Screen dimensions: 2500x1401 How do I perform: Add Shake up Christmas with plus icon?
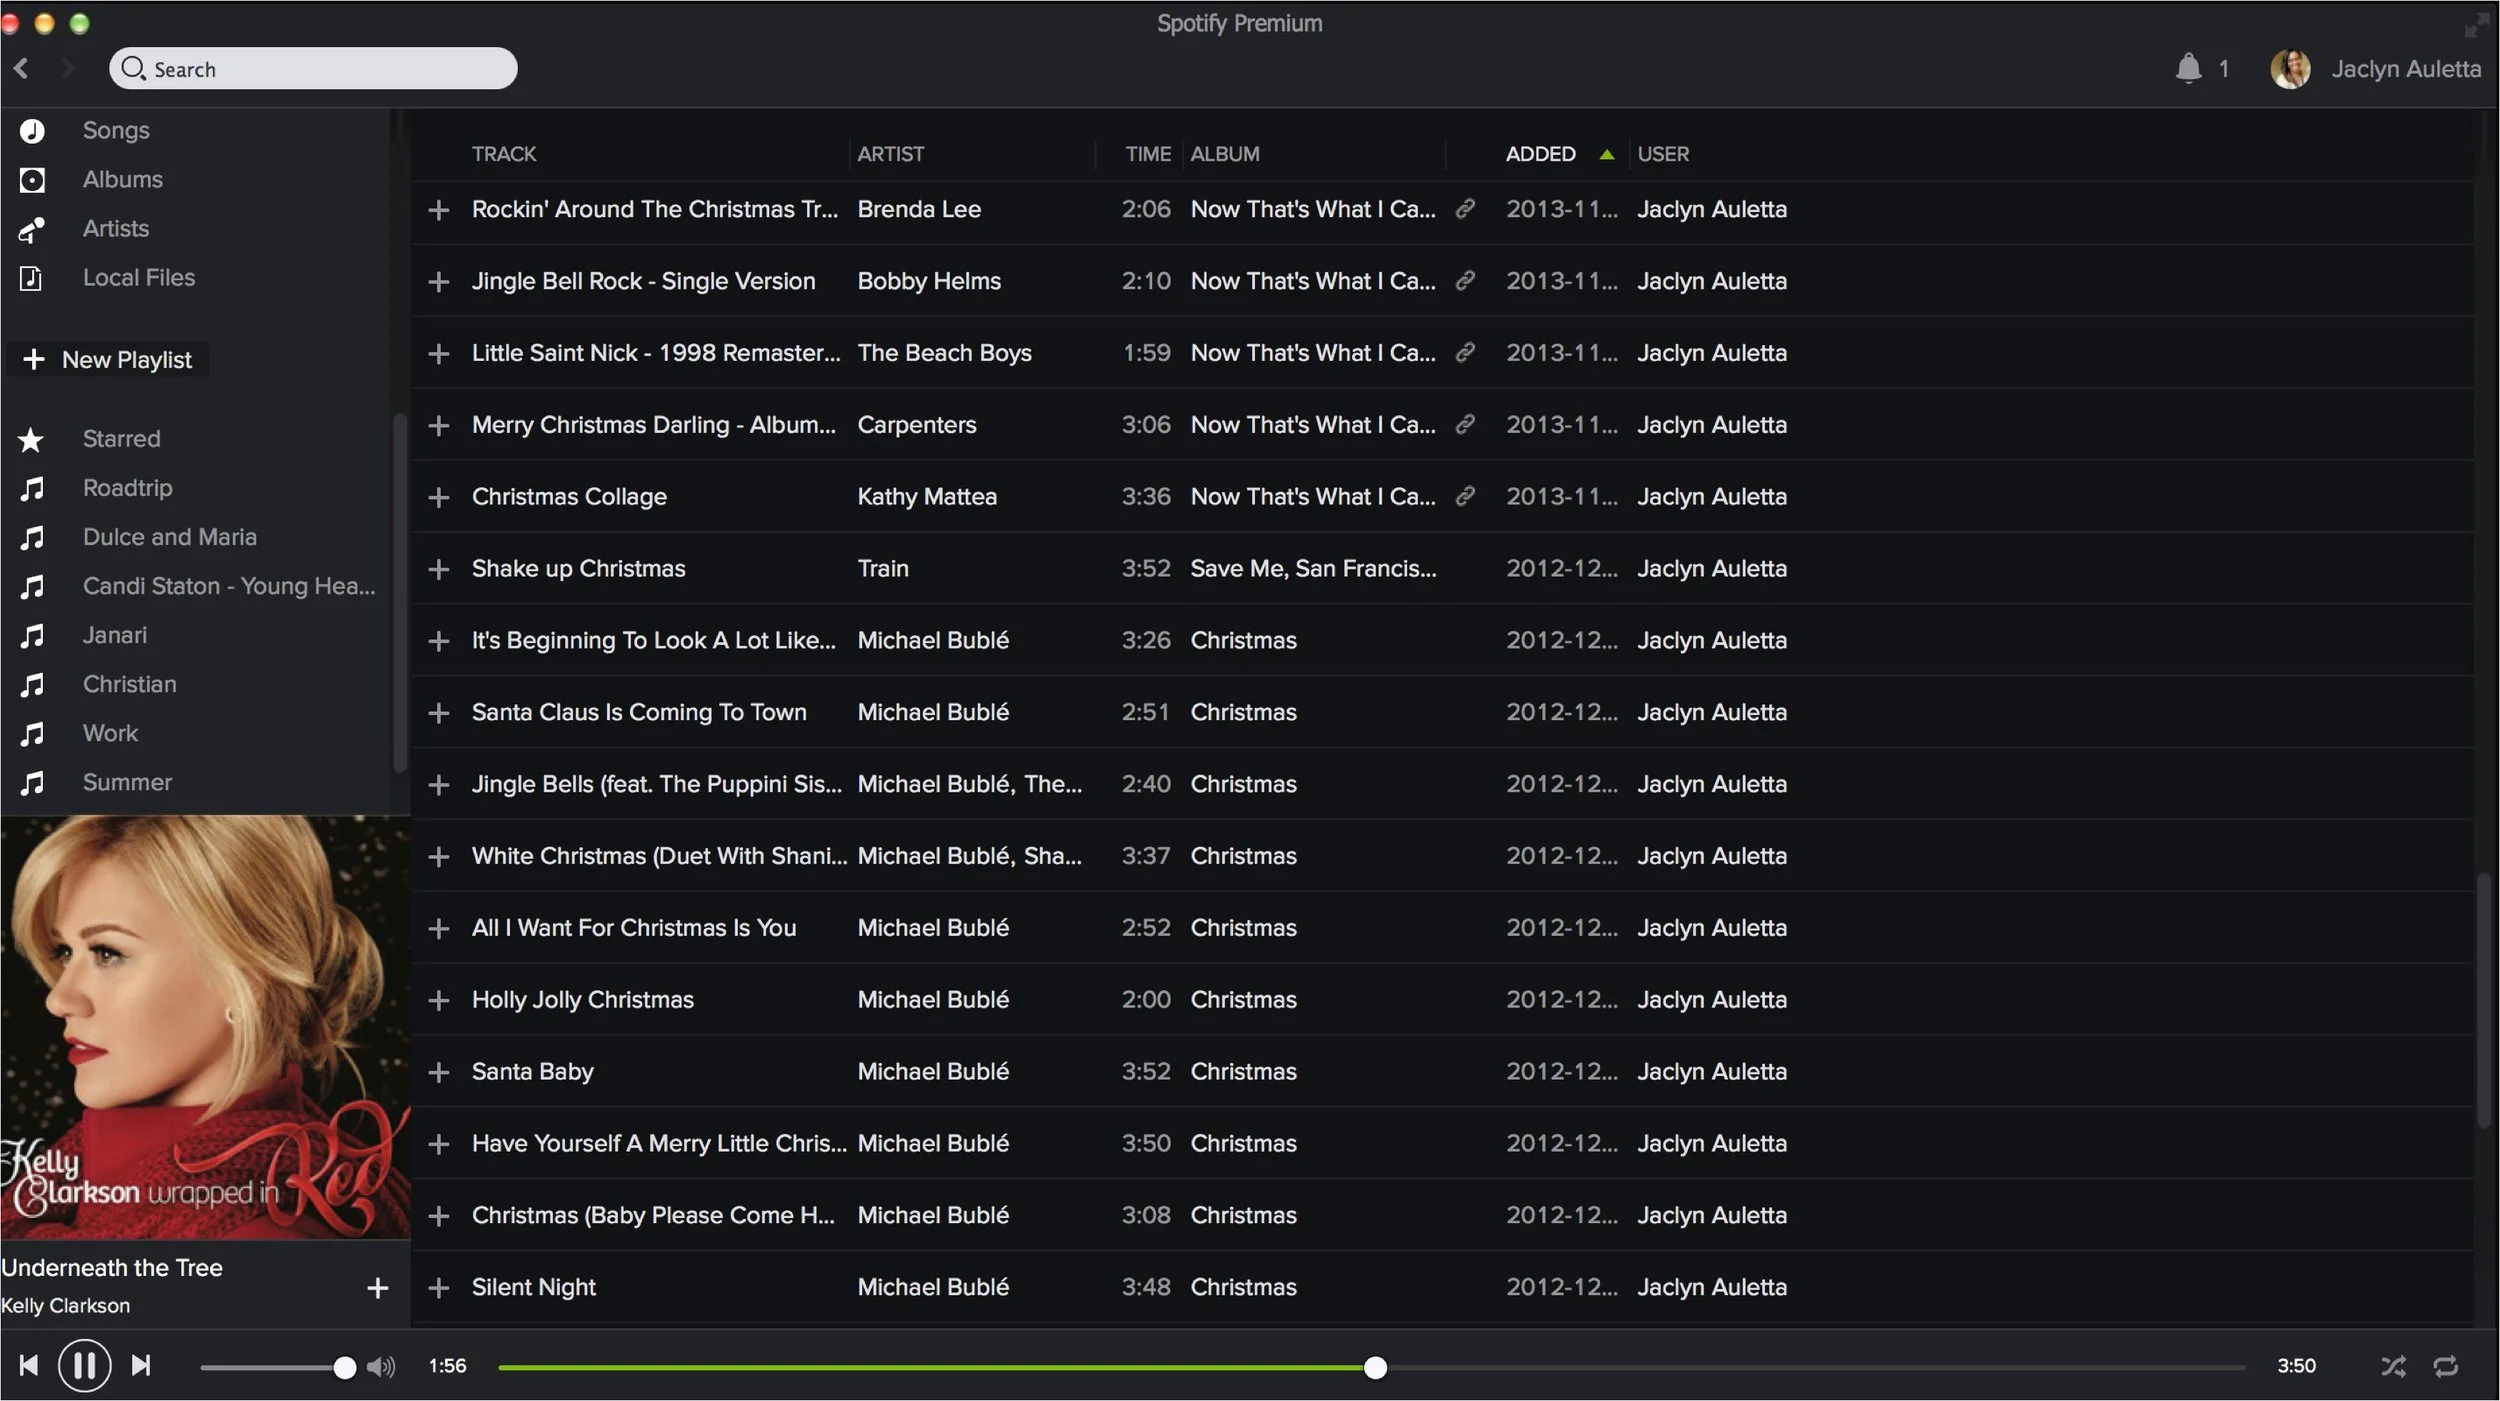(438, 569)
